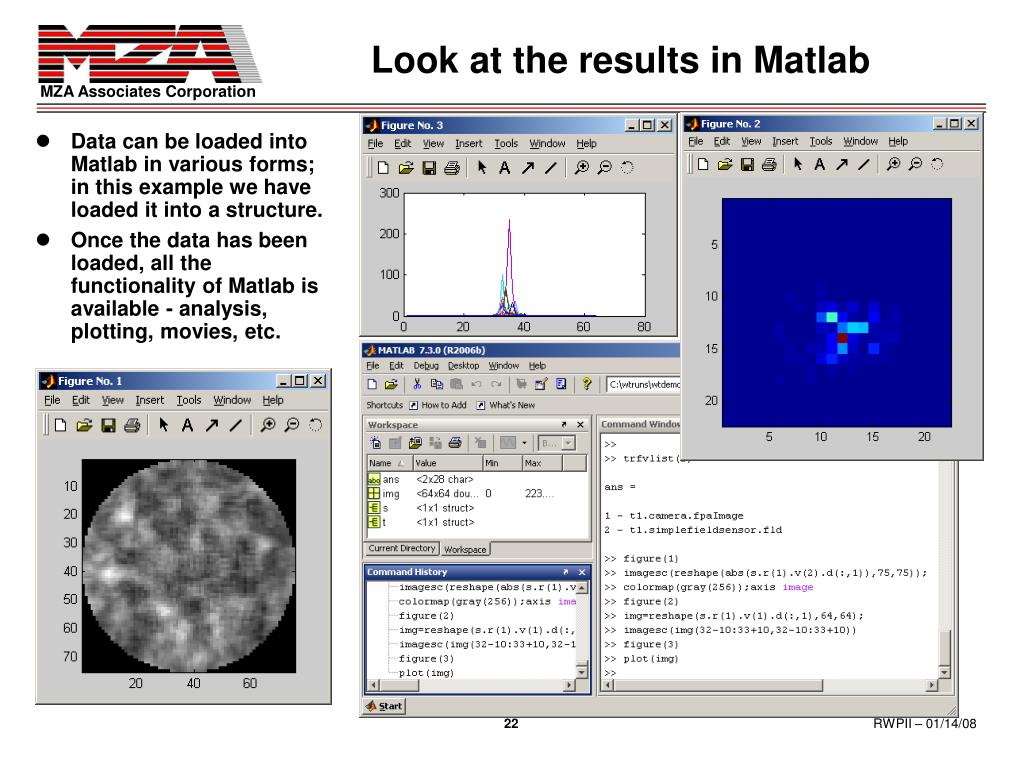1023x758 pixels.
Task: Select figure(2) in Command History
Action: (x=426, y=615)
